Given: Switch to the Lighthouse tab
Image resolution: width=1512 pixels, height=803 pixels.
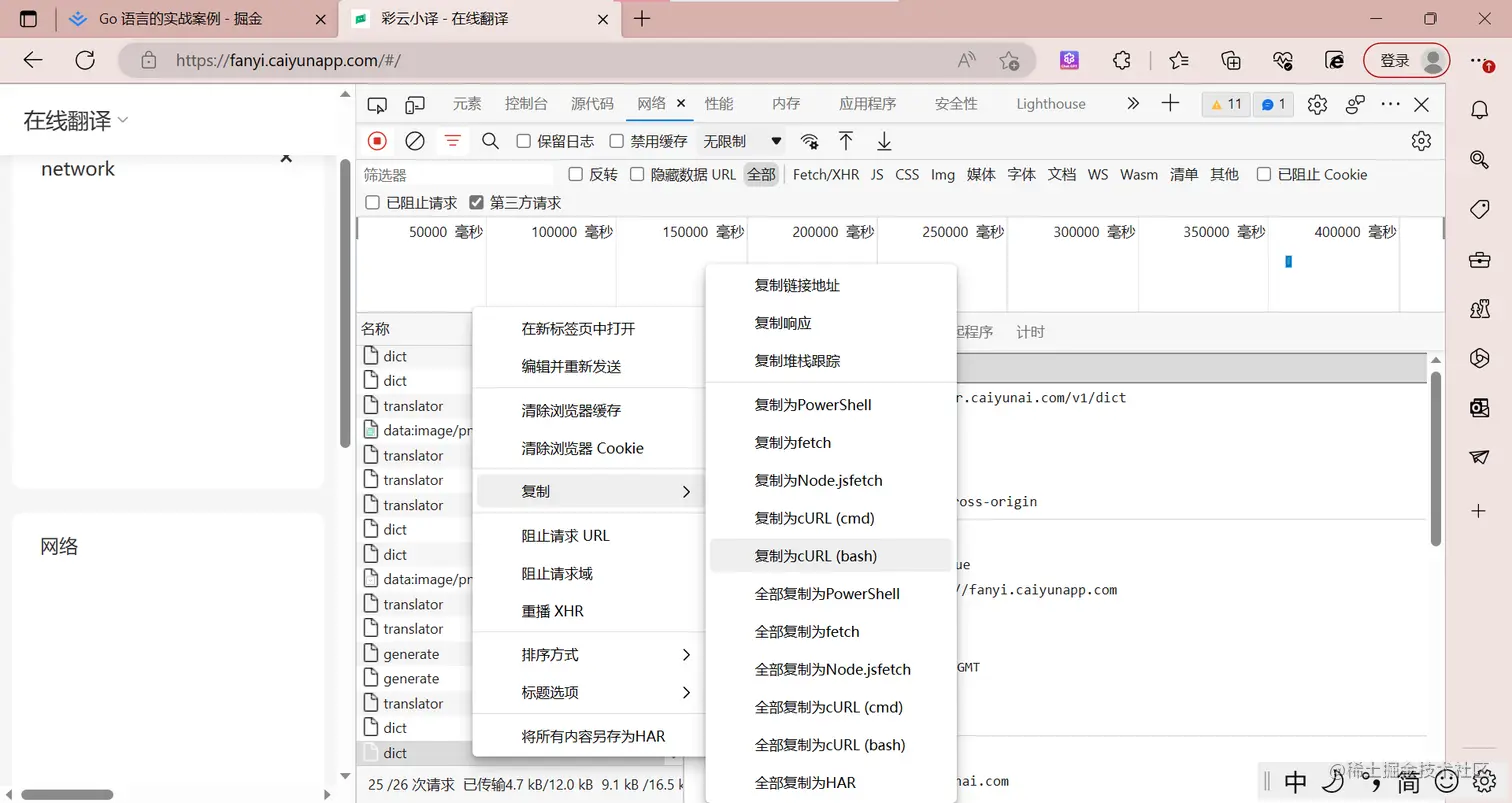Looking at the screenshot, I should (1050, 104).
